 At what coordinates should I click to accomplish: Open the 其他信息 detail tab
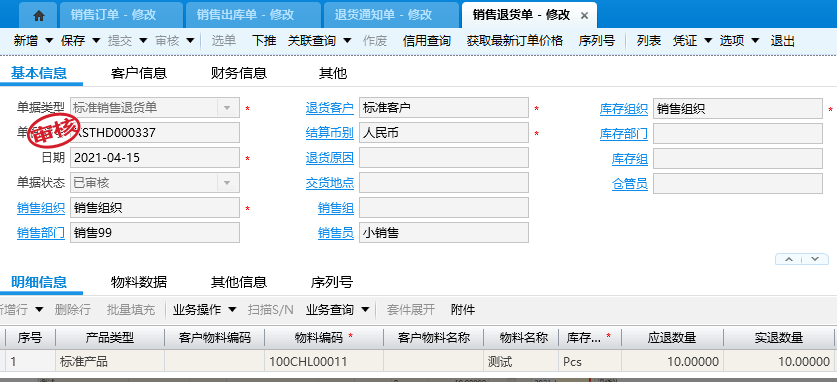(x=239, y=282)
